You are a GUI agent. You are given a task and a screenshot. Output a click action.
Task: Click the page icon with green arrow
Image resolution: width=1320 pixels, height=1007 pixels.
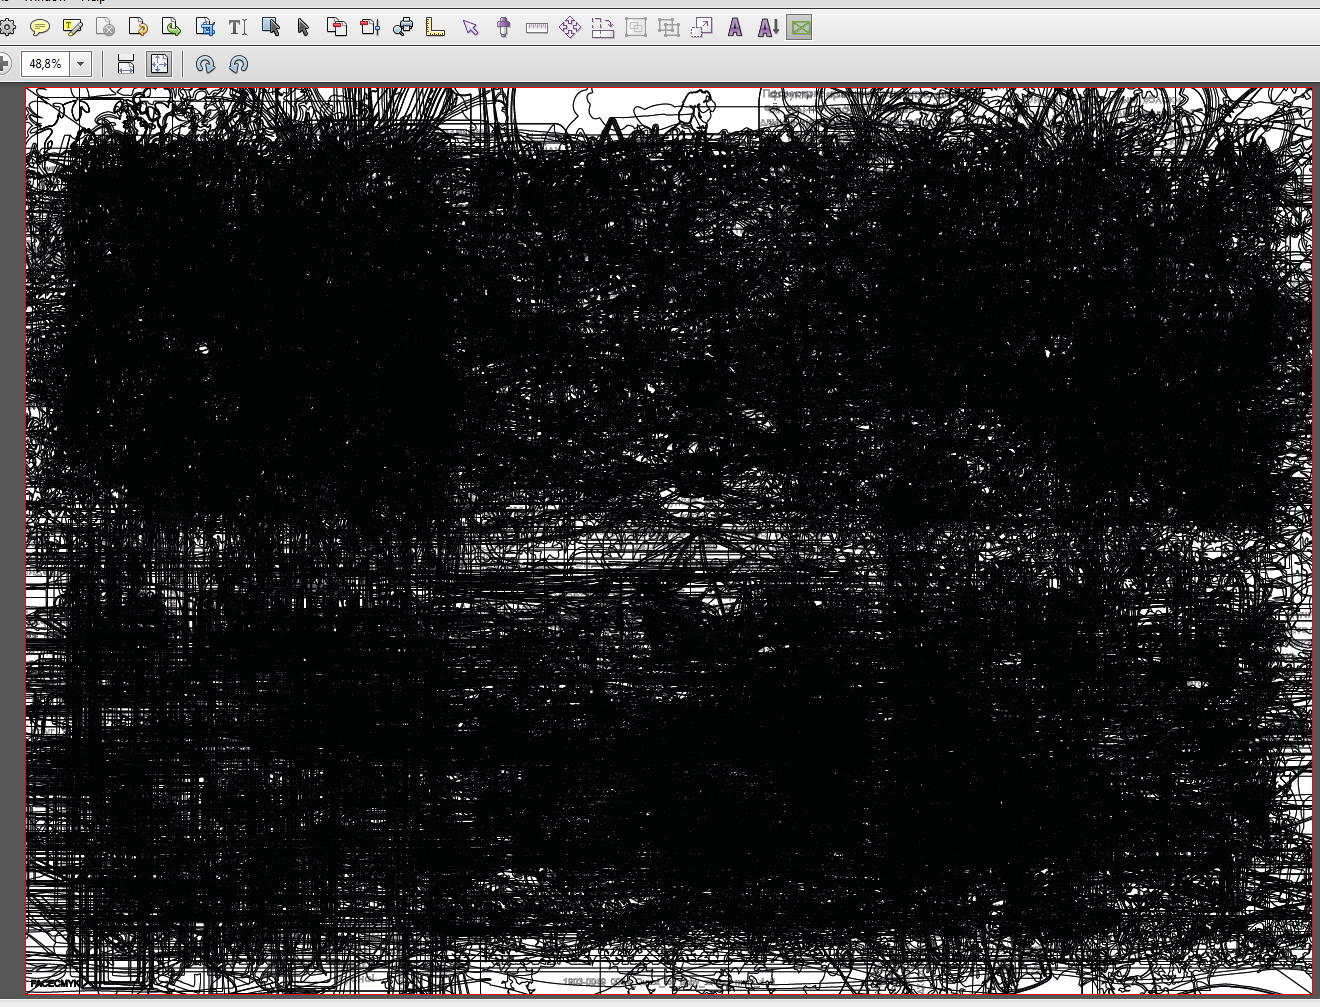click(x=171, y=28)
